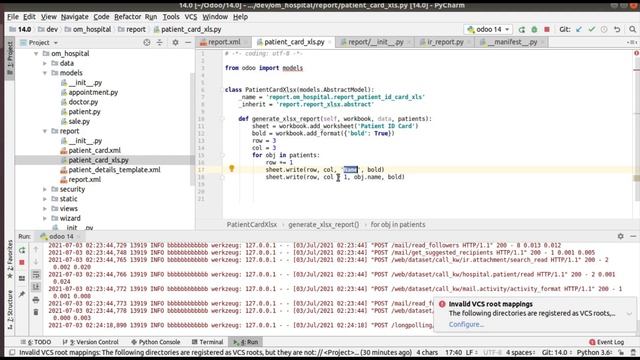Toggle the Project tool window stripe

point(10,57)
